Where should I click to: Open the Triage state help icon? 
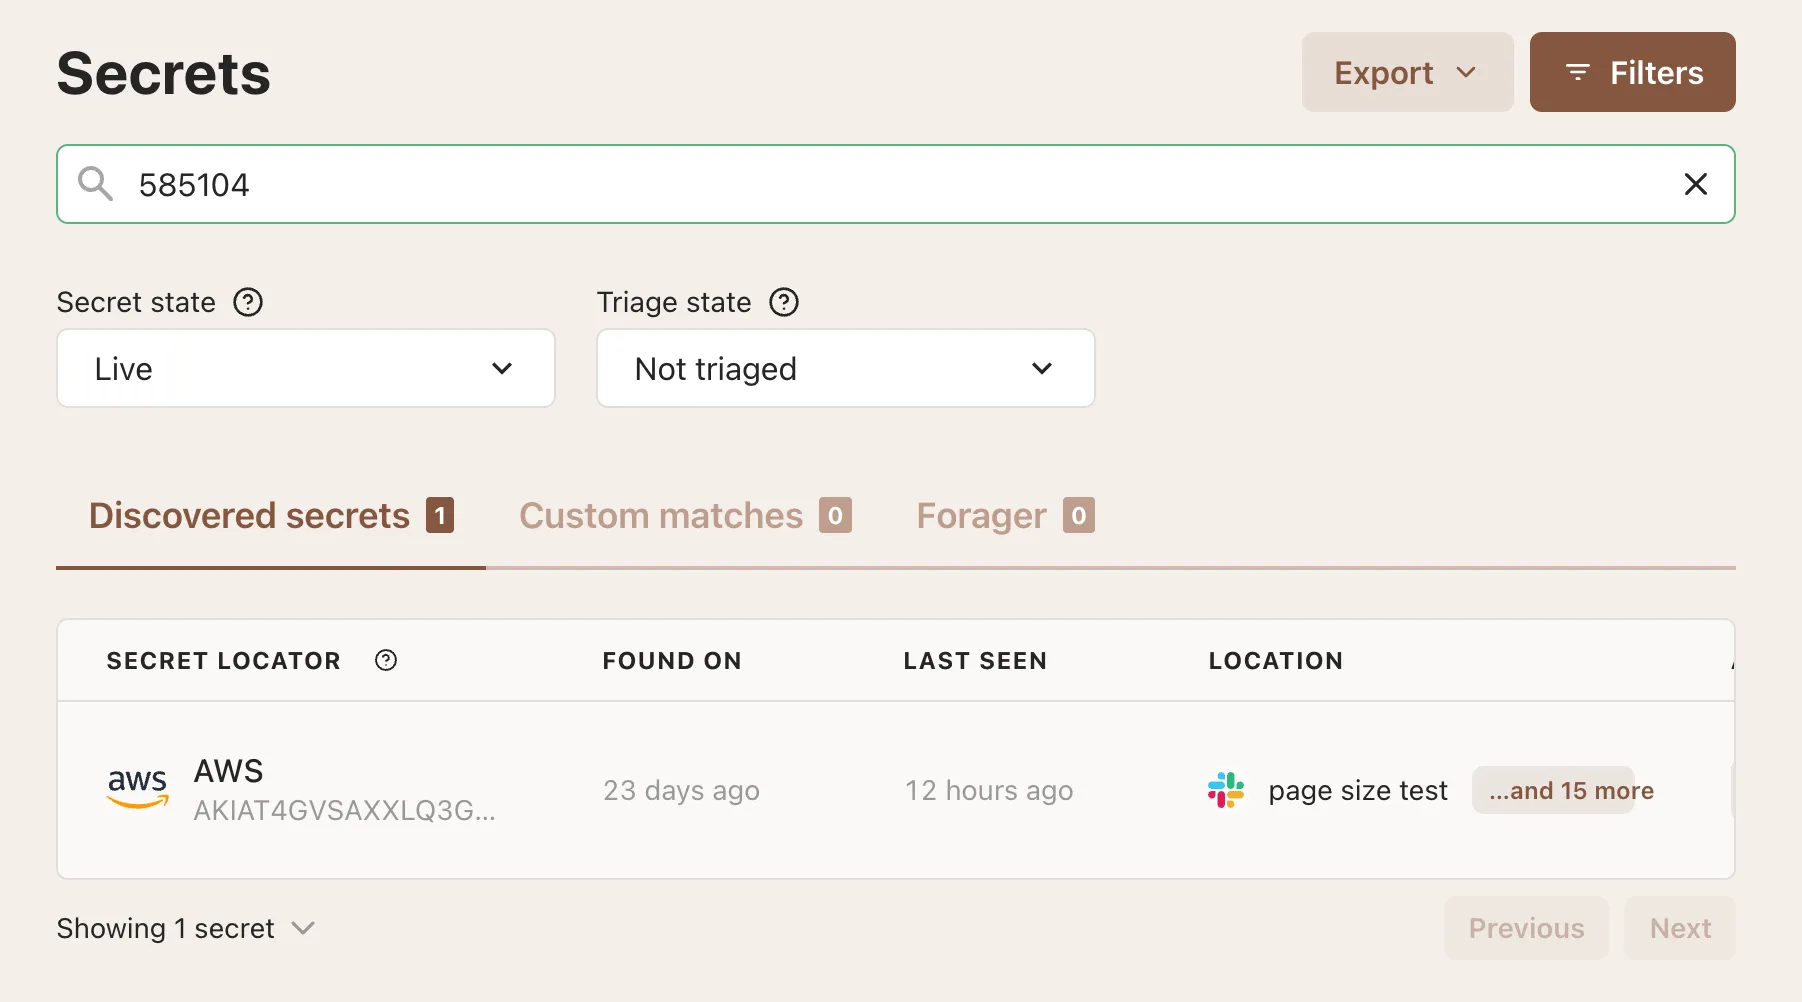point(784,302)
